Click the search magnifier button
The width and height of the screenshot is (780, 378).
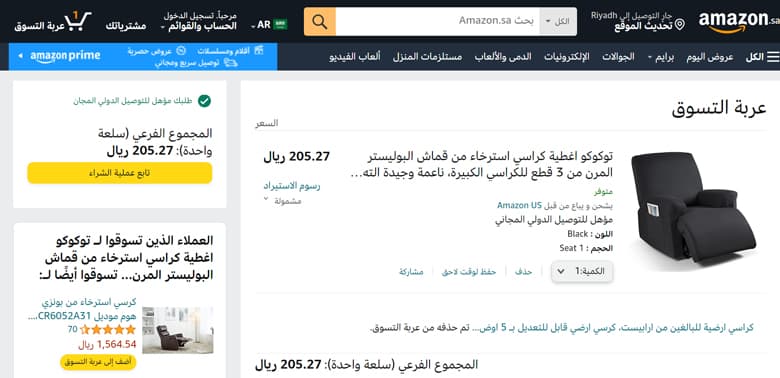[319, 21]
